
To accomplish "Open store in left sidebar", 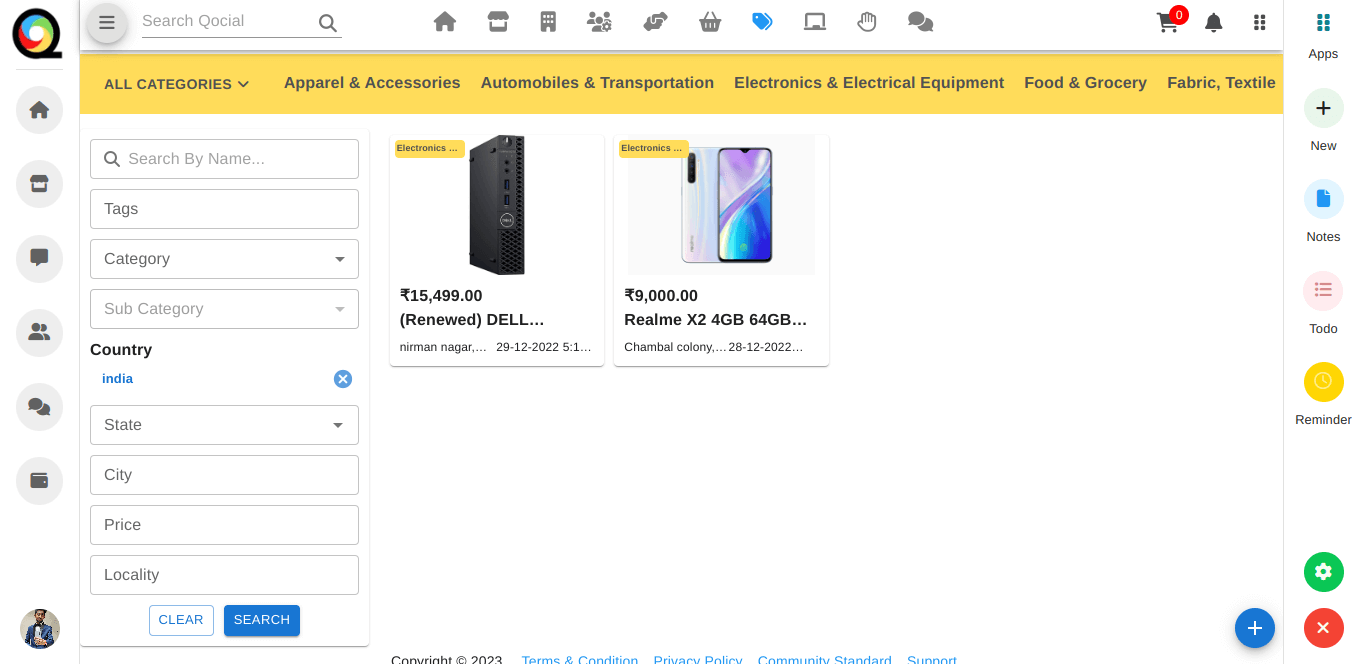I will [39, 184].
